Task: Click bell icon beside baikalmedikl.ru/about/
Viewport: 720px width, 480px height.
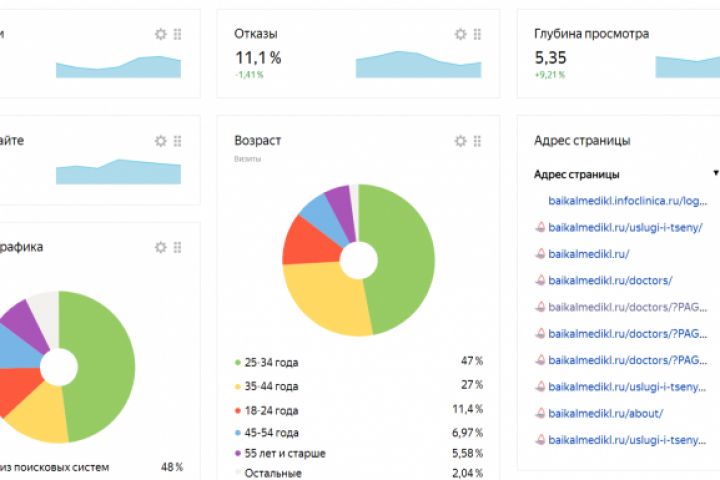Action: 540,413
